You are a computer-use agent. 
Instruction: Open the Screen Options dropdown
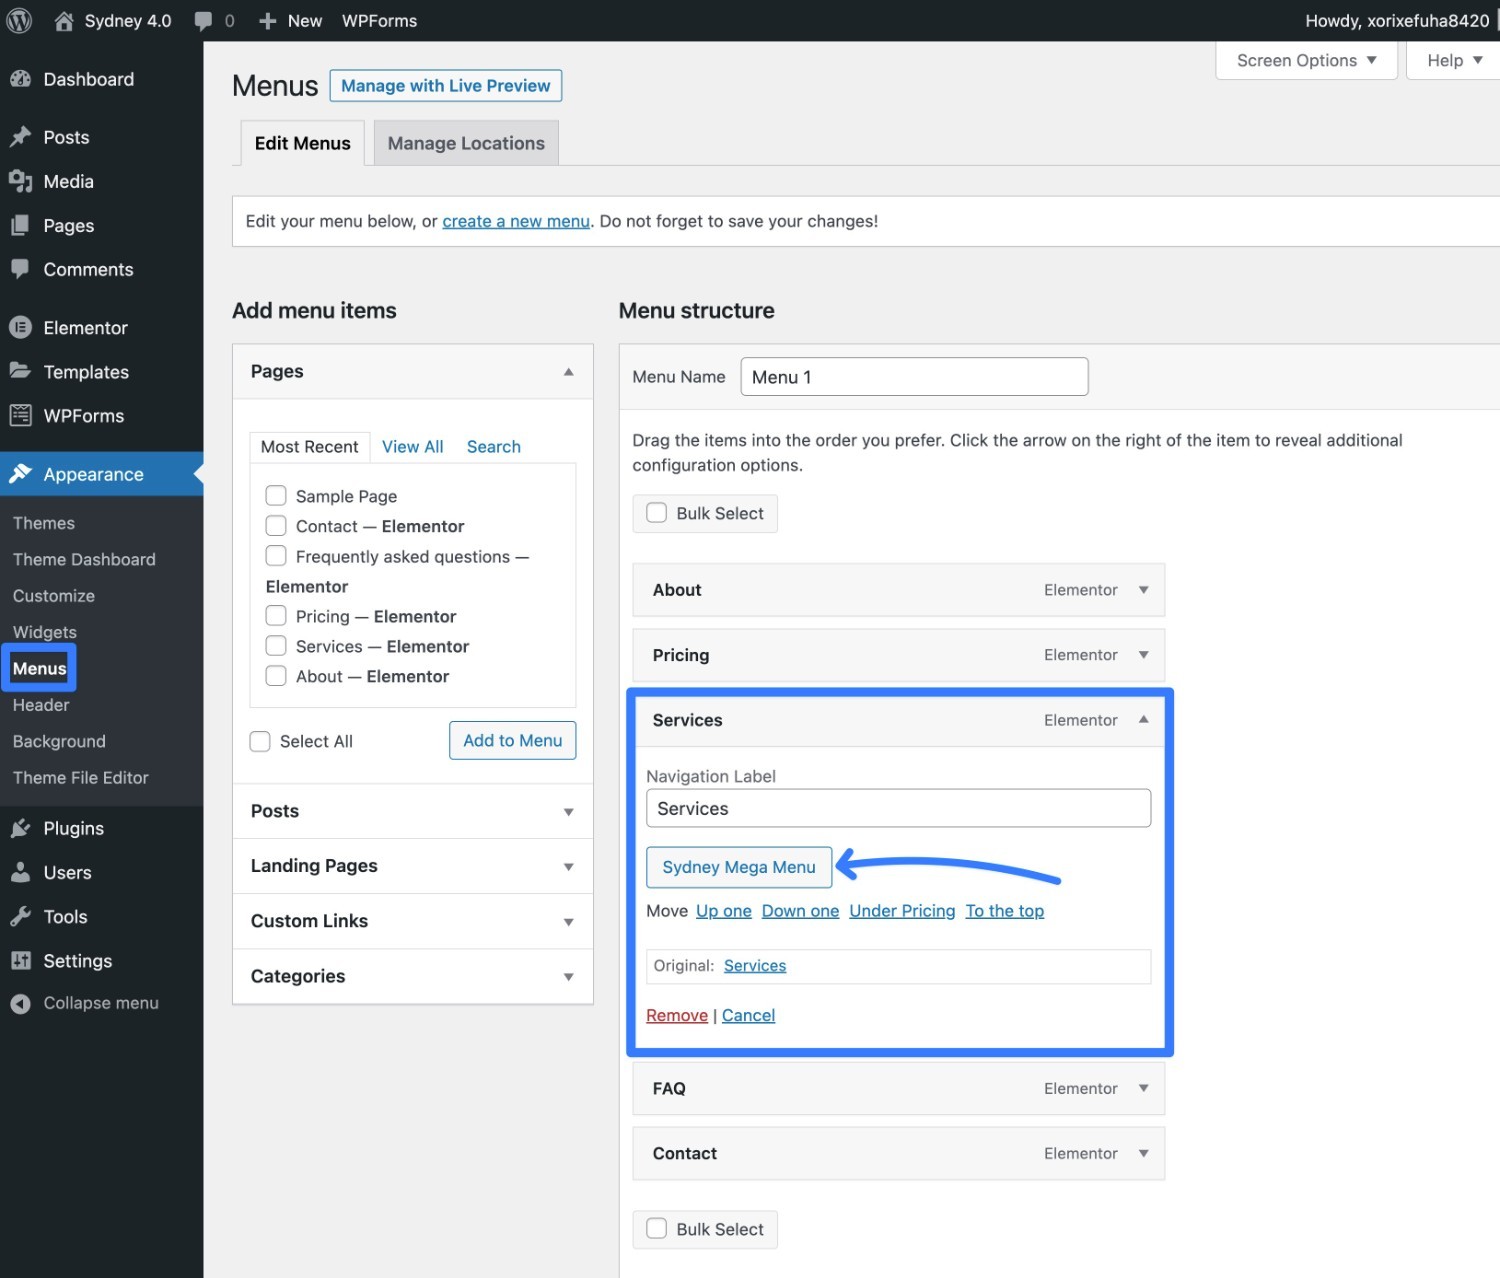click(x=1306, y=60)
